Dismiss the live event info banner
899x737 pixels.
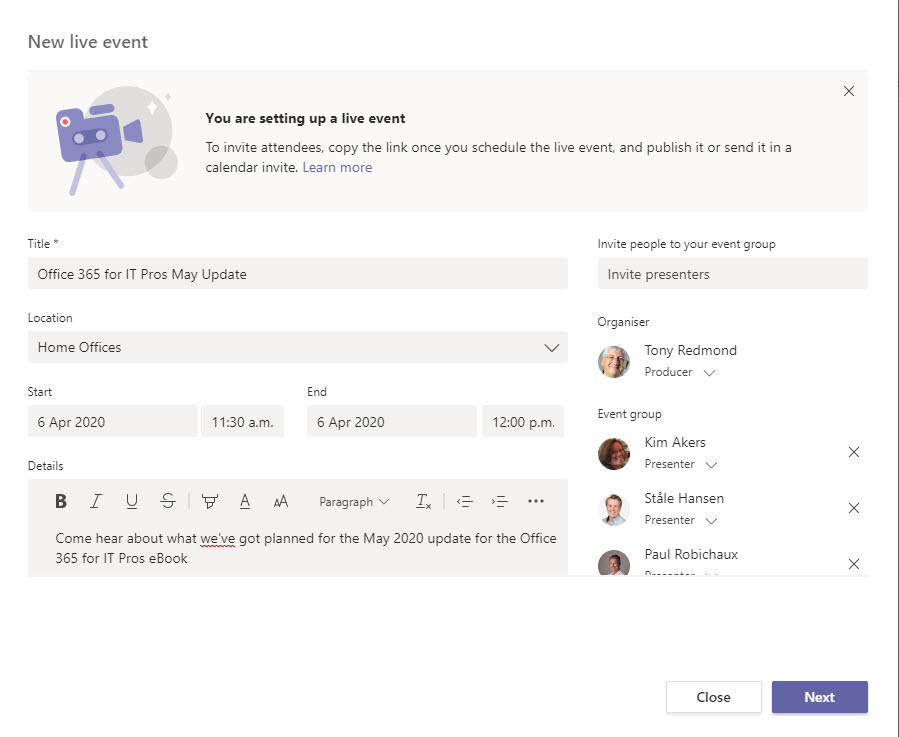point(849,91)
